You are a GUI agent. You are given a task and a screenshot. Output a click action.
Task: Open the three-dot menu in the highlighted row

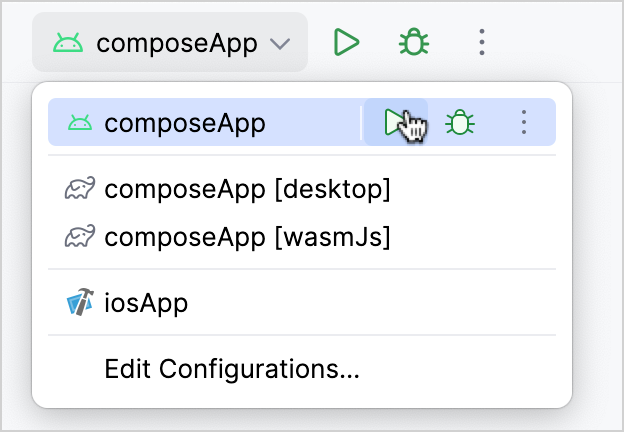click(x=524, y=122)
